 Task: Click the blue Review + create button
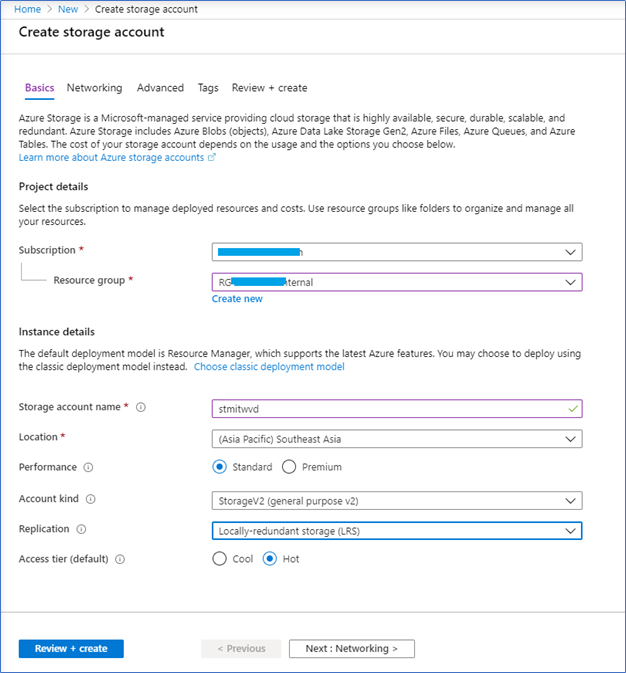71,649
